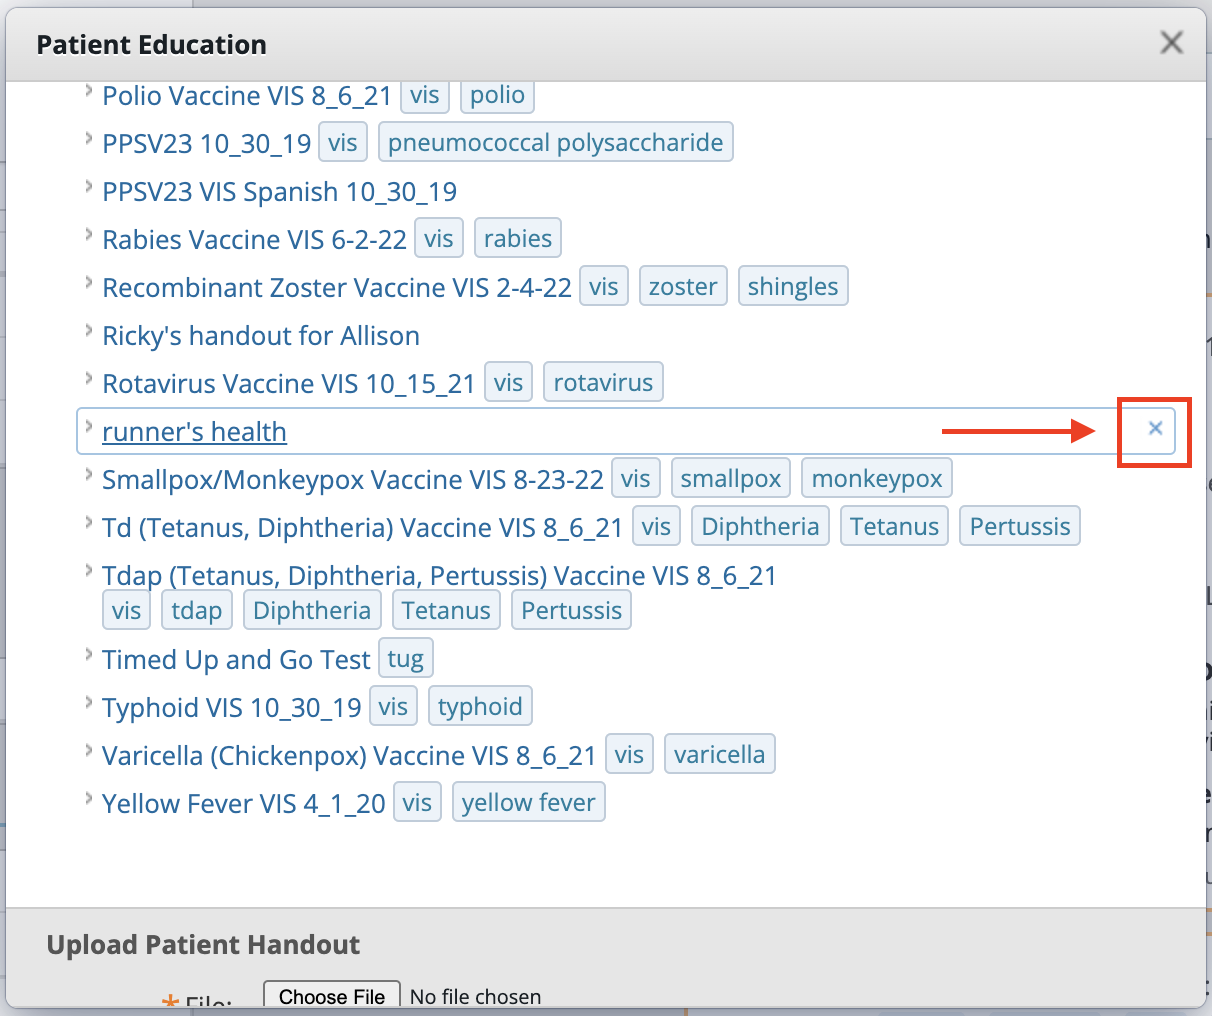Expand Ricky's handout for Allison
Viewport: 1212px width, 1016px height.
point(89,331)
